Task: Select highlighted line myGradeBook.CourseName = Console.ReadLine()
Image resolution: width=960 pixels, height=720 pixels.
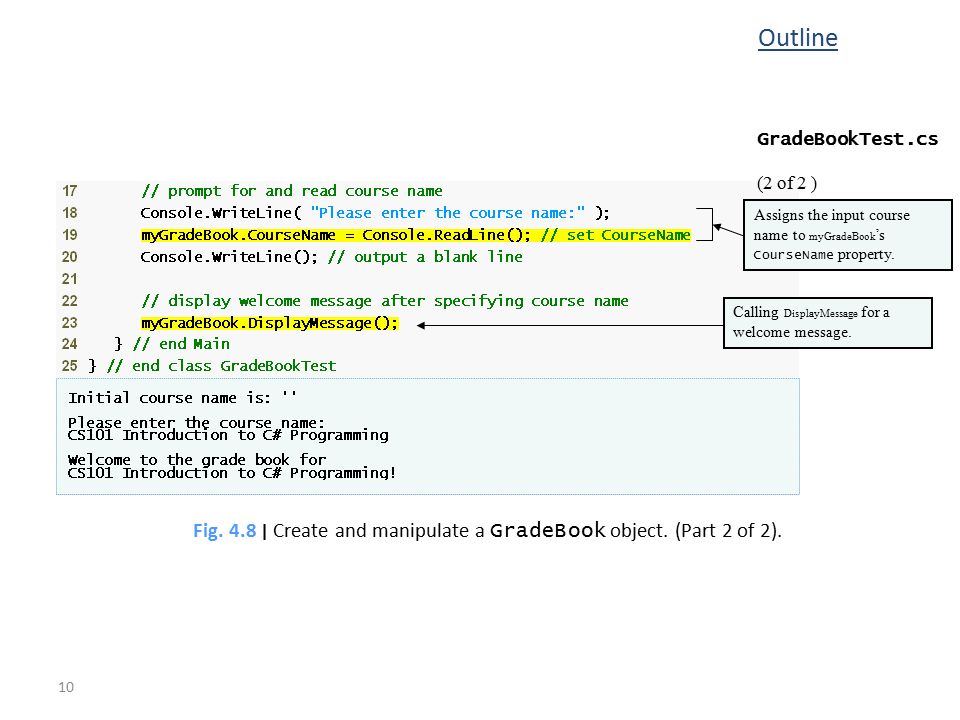Action: point(336,235)
